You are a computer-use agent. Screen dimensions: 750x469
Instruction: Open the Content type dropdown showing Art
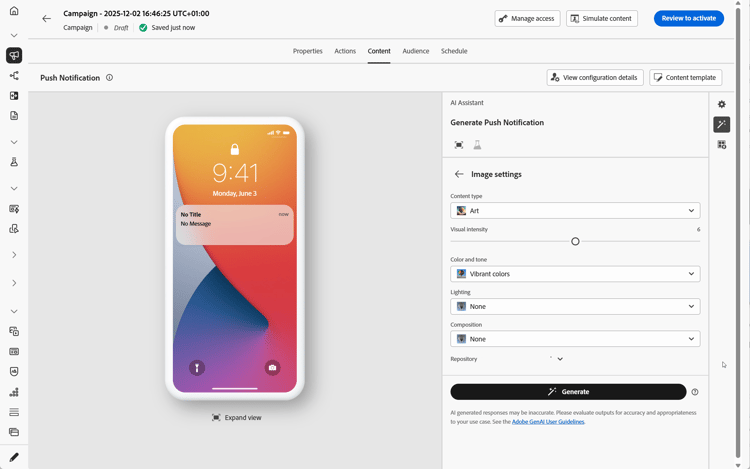pos(575,210)
